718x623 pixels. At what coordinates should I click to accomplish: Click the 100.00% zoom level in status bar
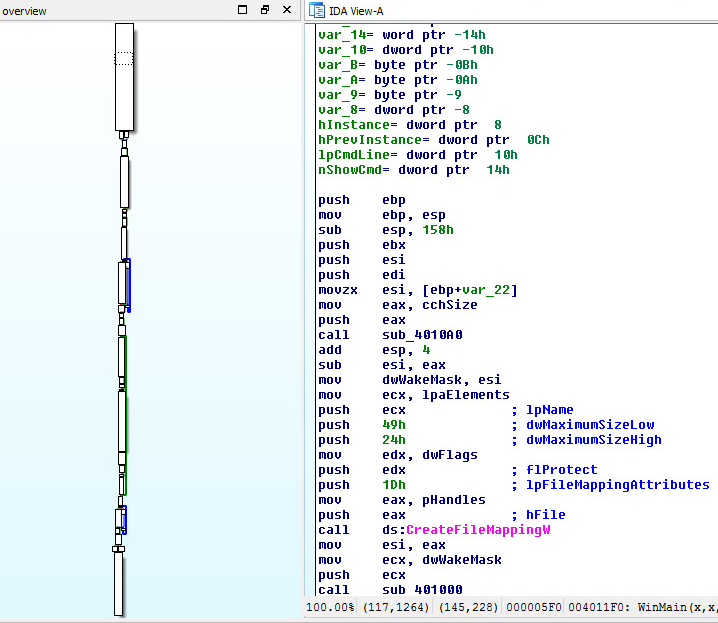(330, 607)
